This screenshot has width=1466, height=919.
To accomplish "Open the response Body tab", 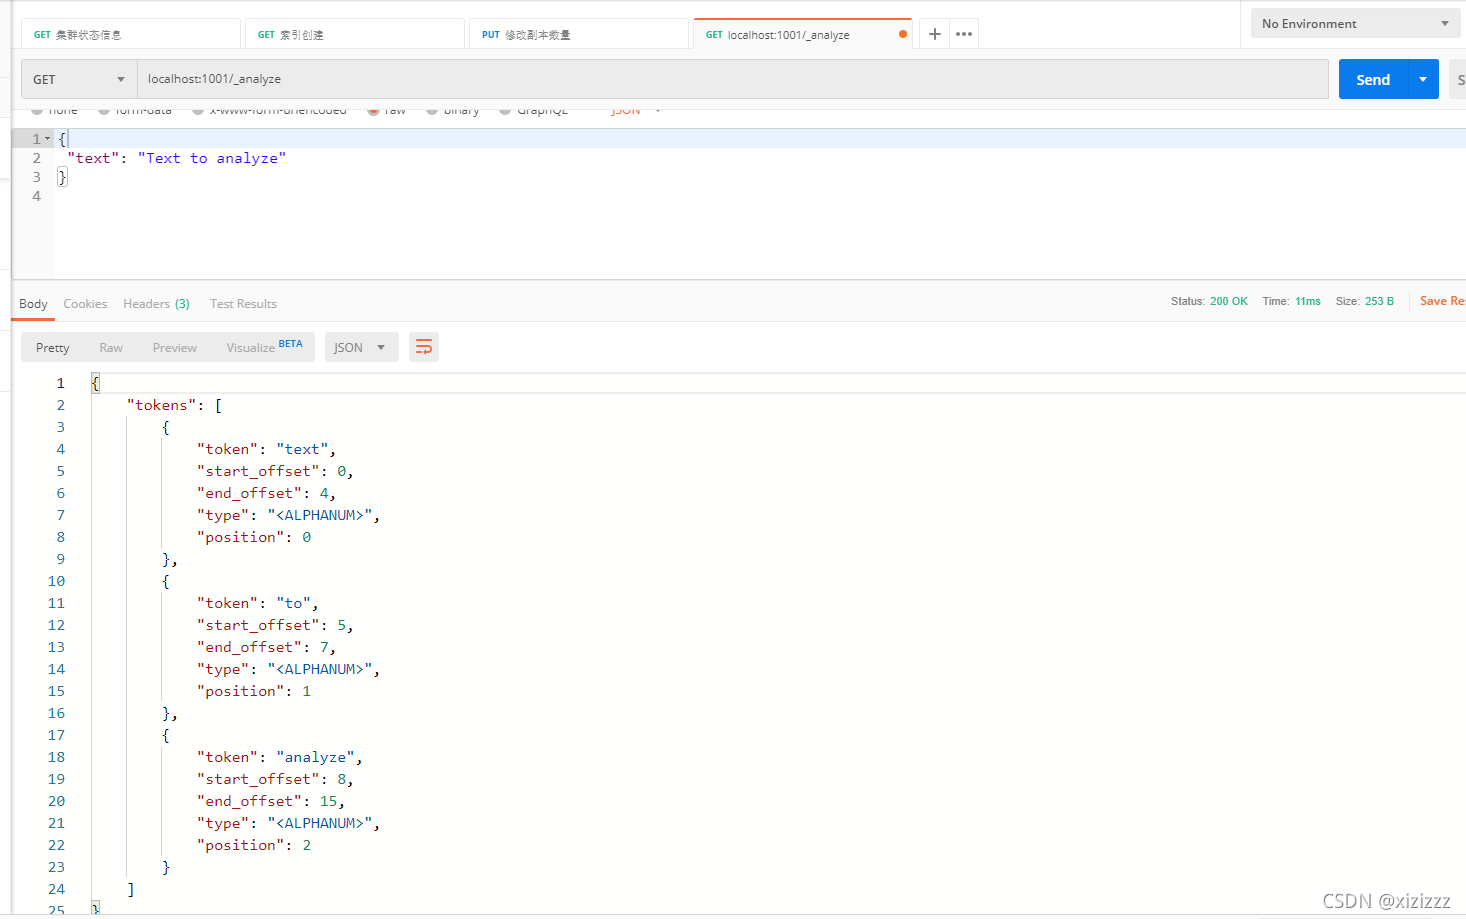I will 33,303.
